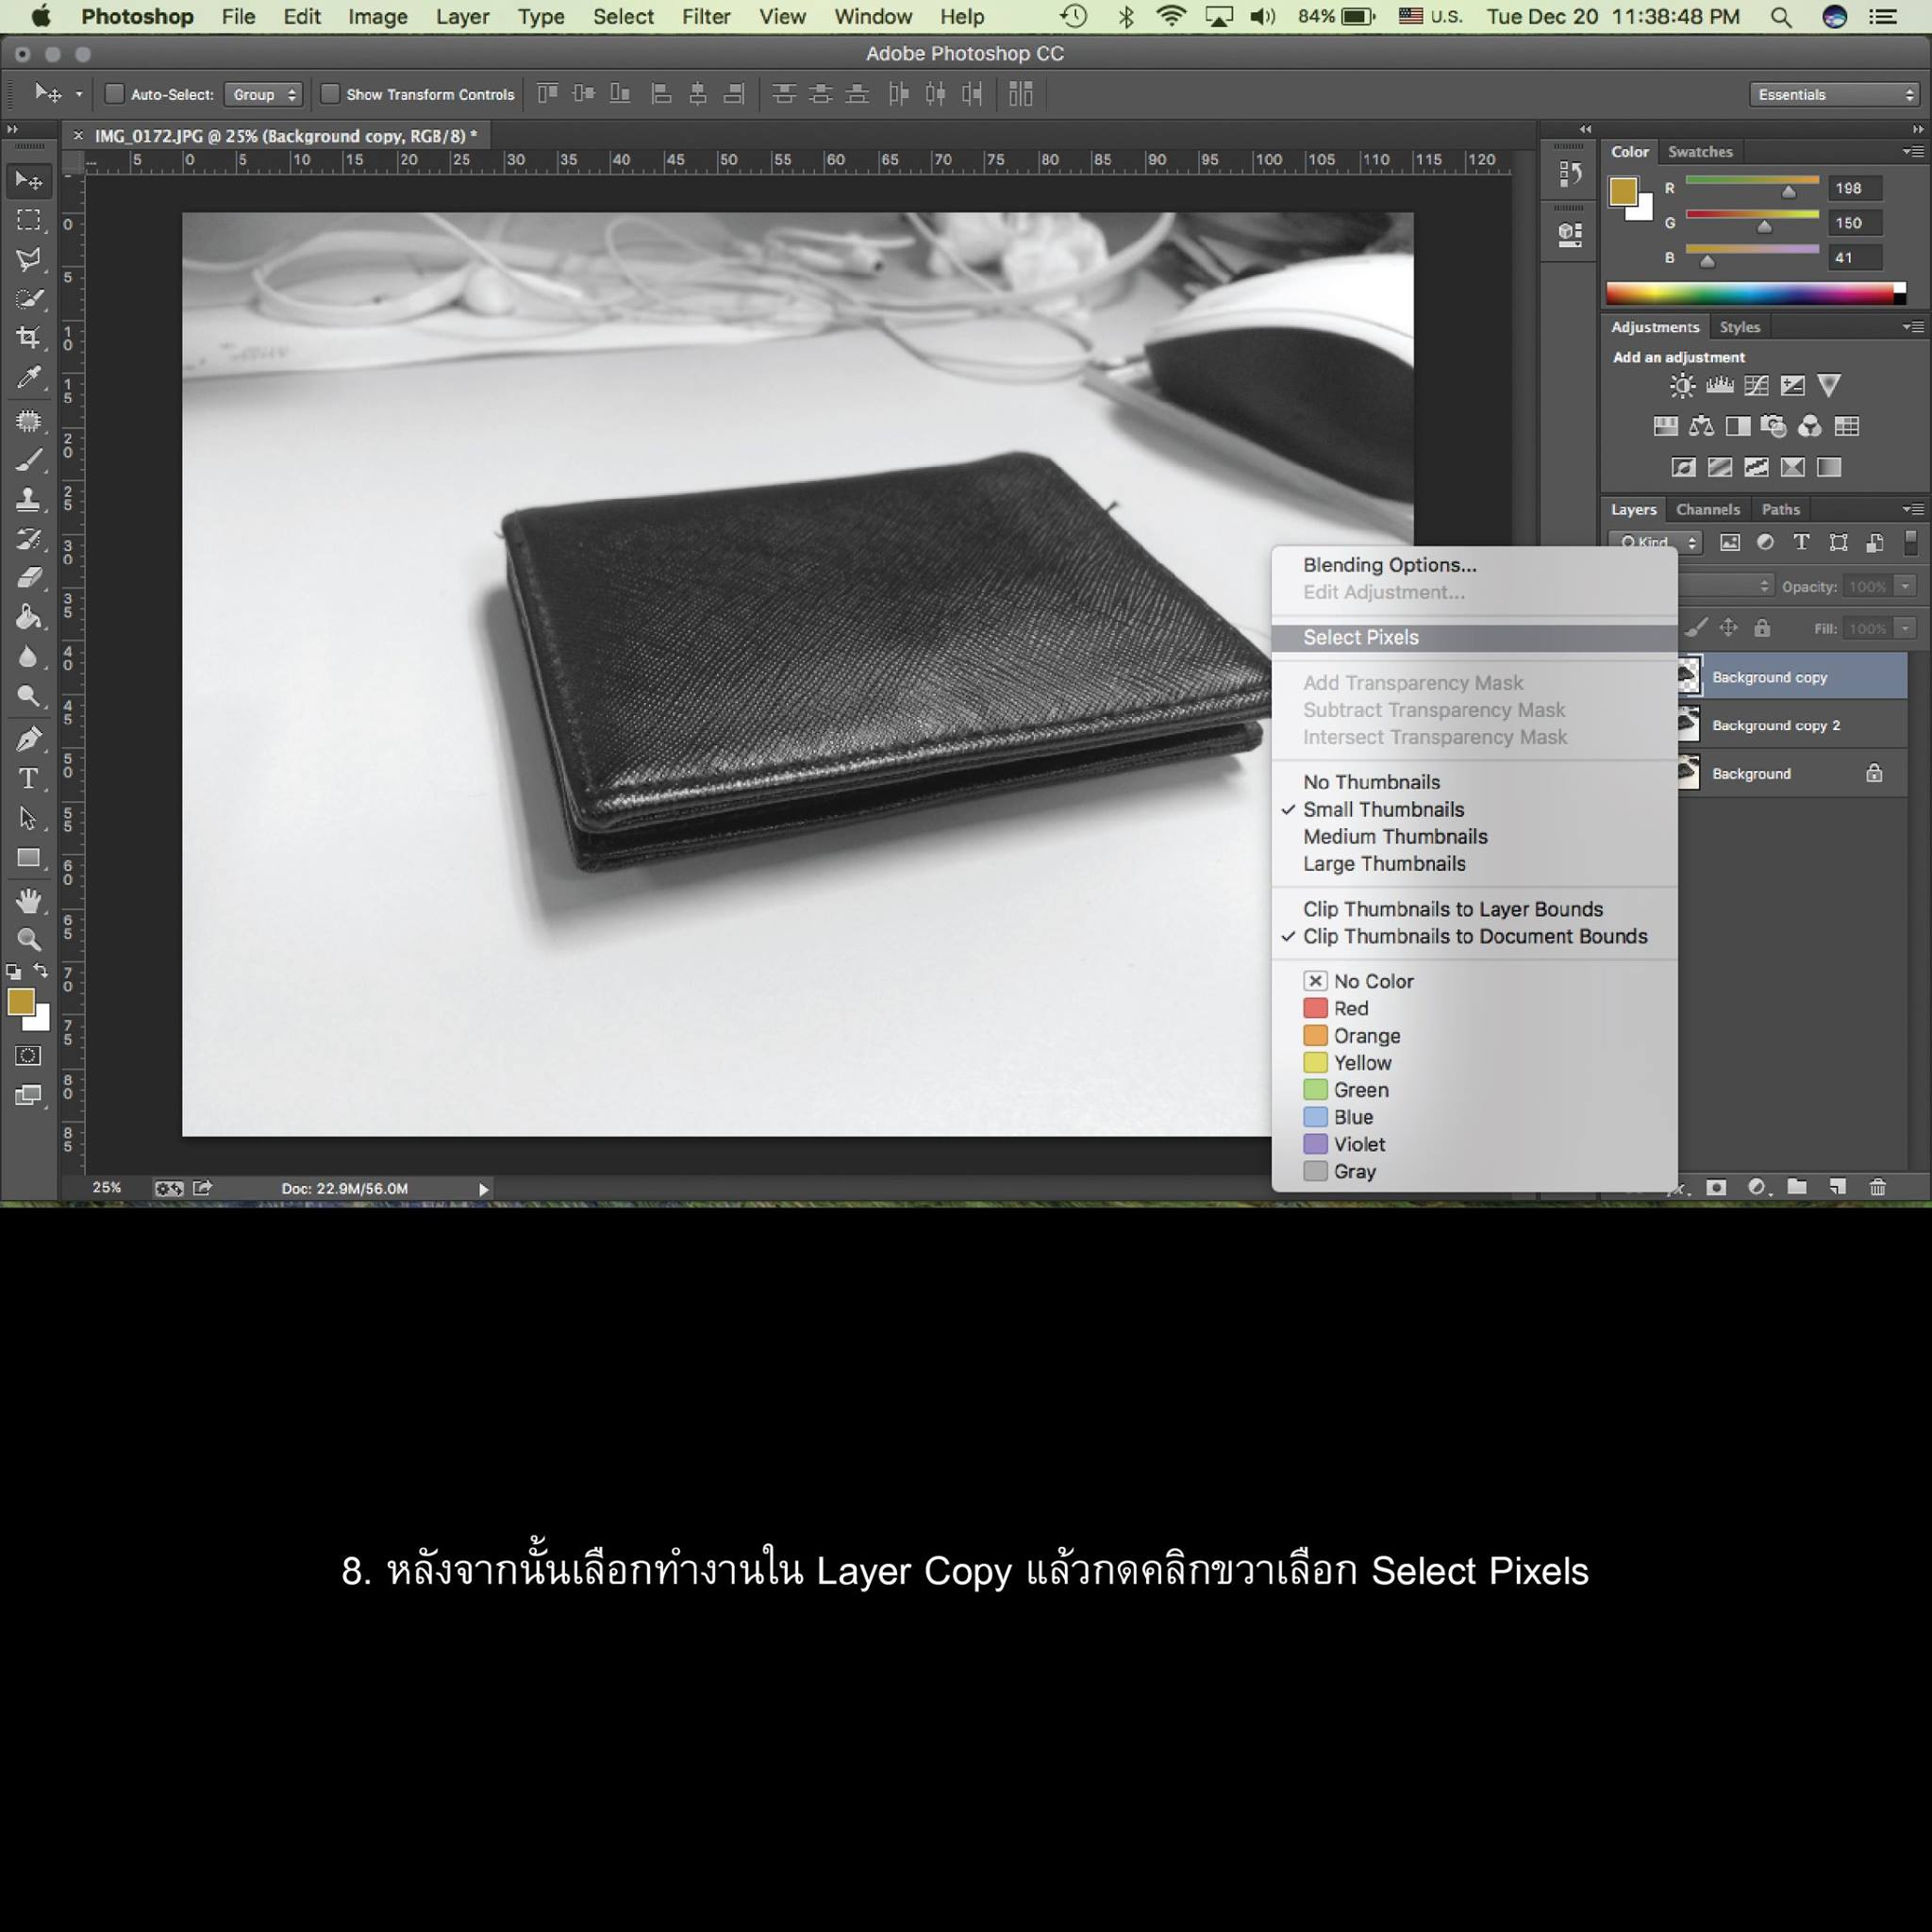Select the Pen tool
The image size is (1932, 1932).
(29, 739)
